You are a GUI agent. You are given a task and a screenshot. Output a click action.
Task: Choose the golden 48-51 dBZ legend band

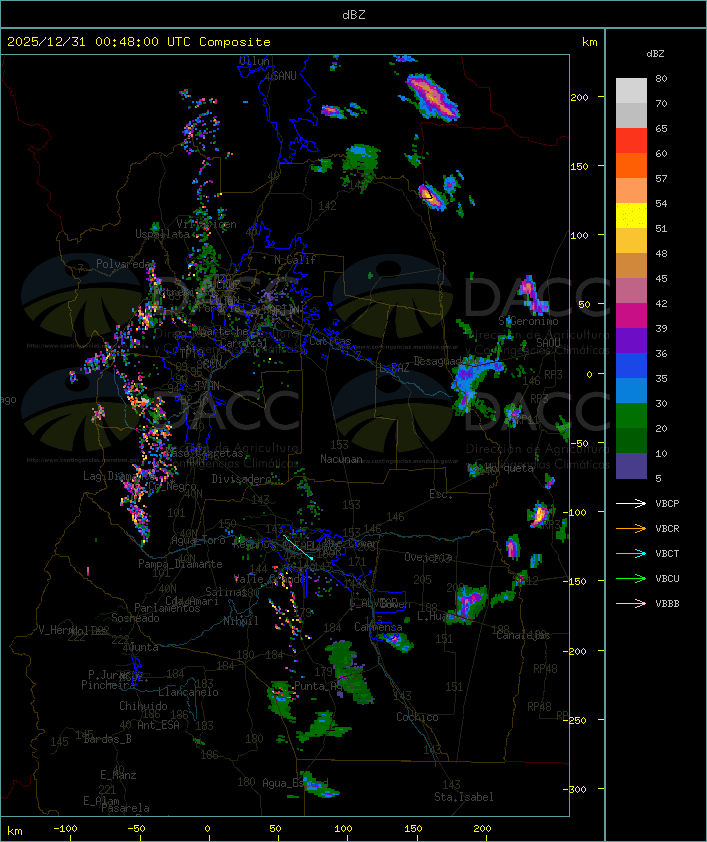(631, 241)
